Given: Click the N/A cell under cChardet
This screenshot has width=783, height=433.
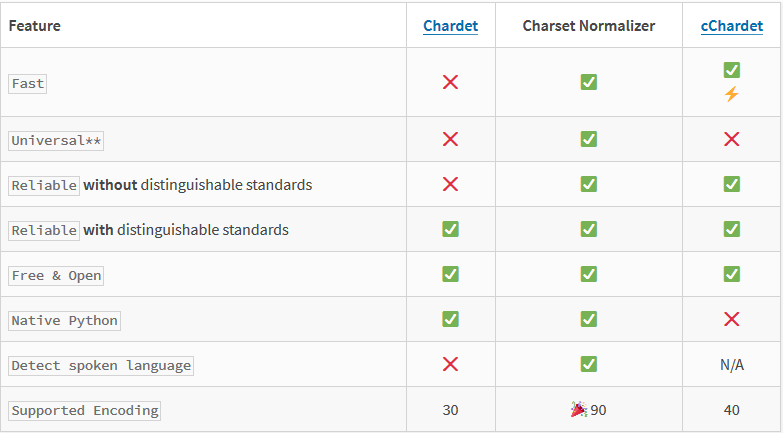Looking at the screenshot, I should (x=731, y=365).
